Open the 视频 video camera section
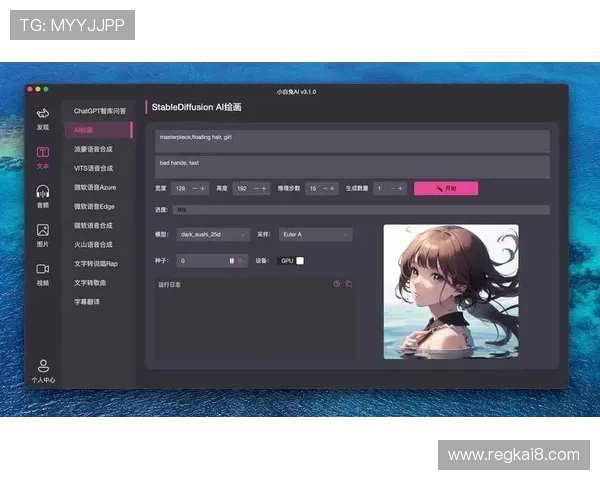The height and width of the screenshot is (480, 600). pyautogui.click(x=43, y=274)
